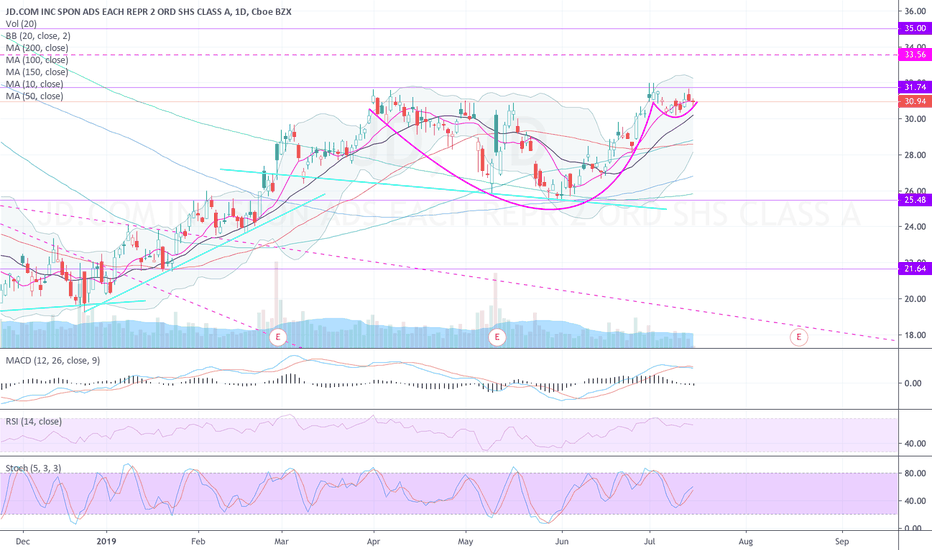
Task: Select the MA (150, close) indicator label
Action: click(x=37, y=72)
